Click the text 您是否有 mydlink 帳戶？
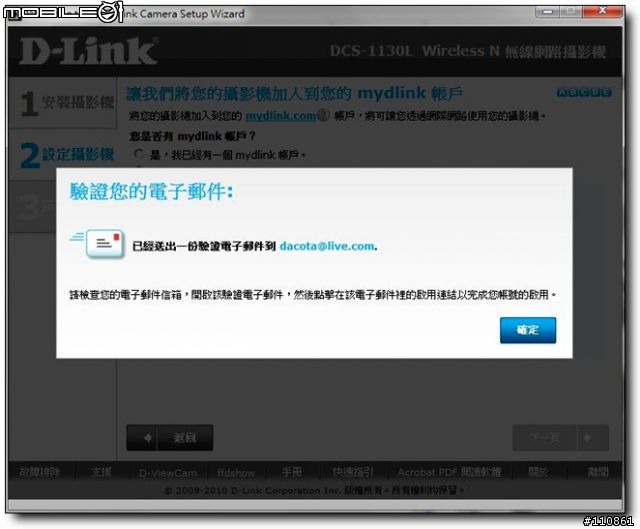This screenshot has width=640, height=529. click(x=192, y=136)
